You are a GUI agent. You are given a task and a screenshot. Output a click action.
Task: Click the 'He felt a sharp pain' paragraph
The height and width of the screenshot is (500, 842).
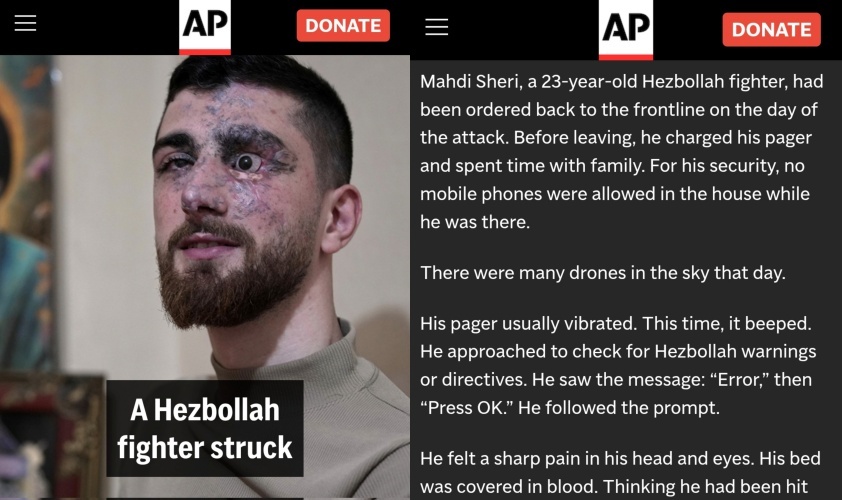click(x=620, y=473)
